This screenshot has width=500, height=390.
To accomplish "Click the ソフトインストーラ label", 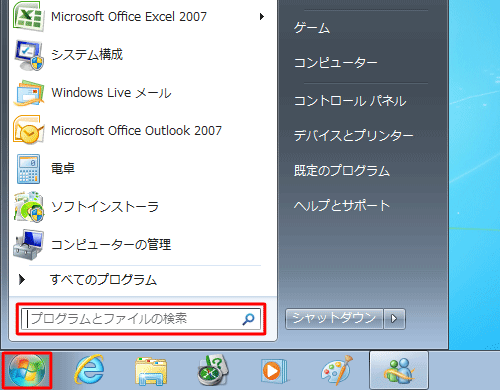I will [105, 207].
